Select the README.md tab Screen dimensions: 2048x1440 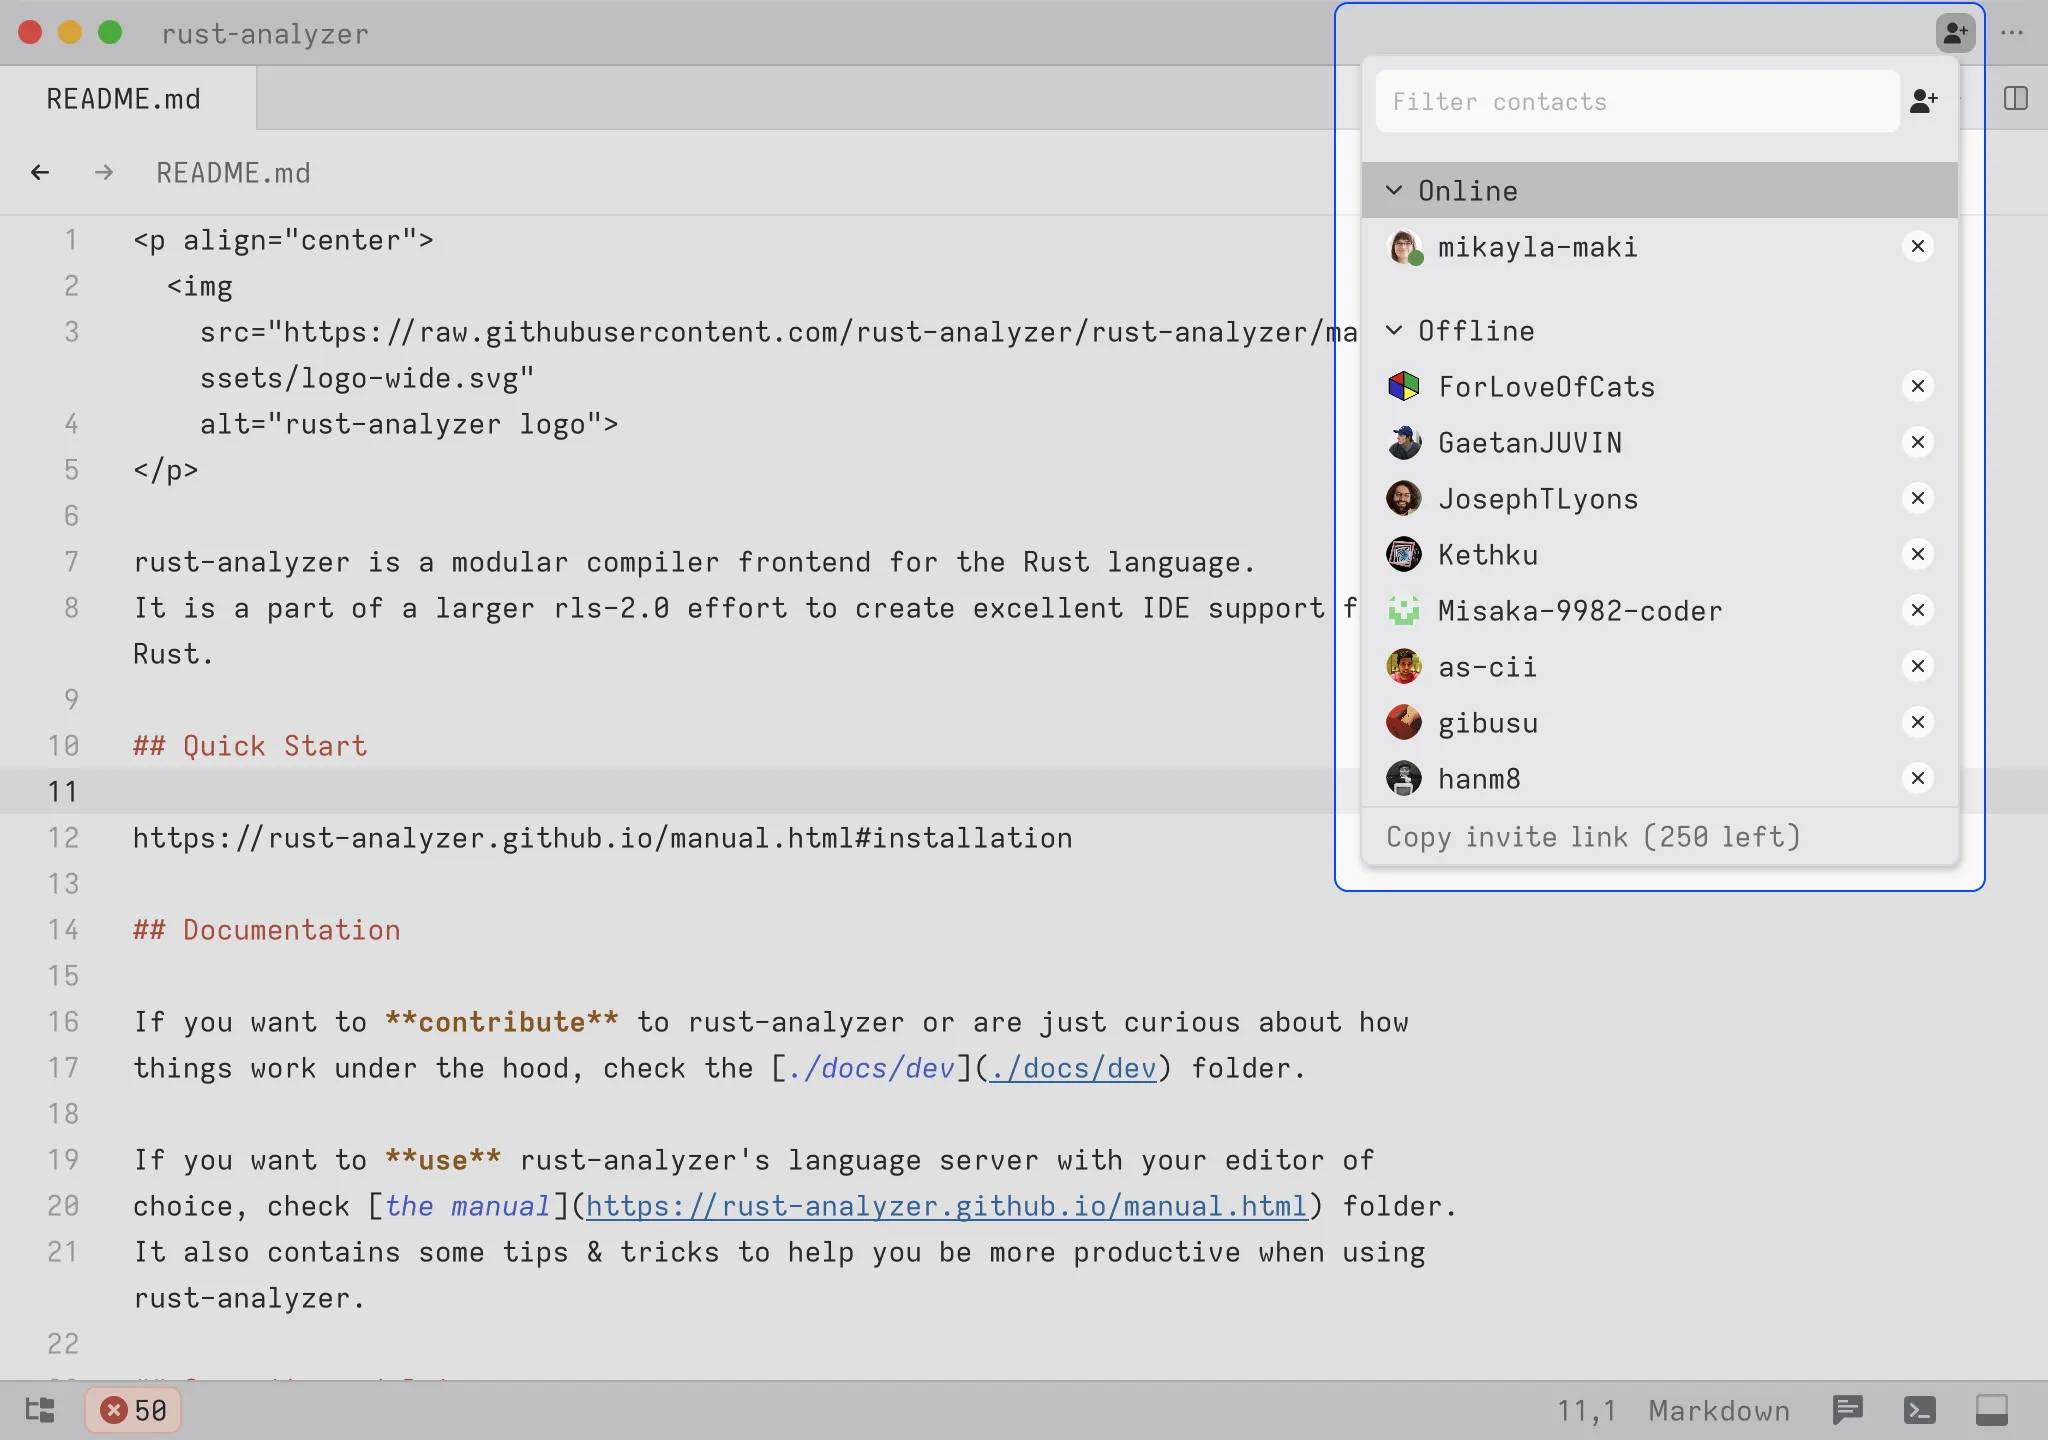(x=124, y=98)
